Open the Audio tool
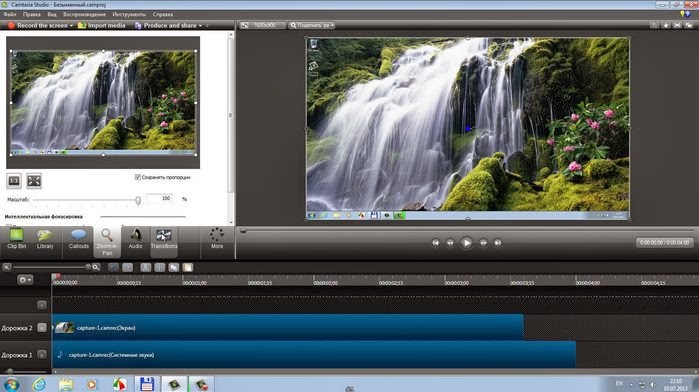 (136, 239)
